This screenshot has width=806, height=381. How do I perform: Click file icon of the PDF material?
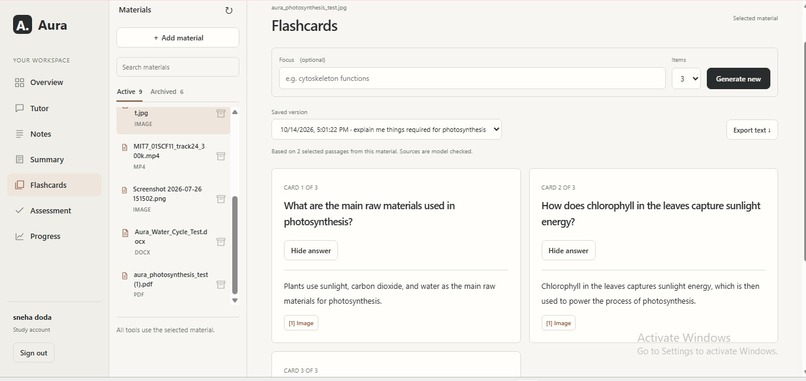tap(124, 276)
